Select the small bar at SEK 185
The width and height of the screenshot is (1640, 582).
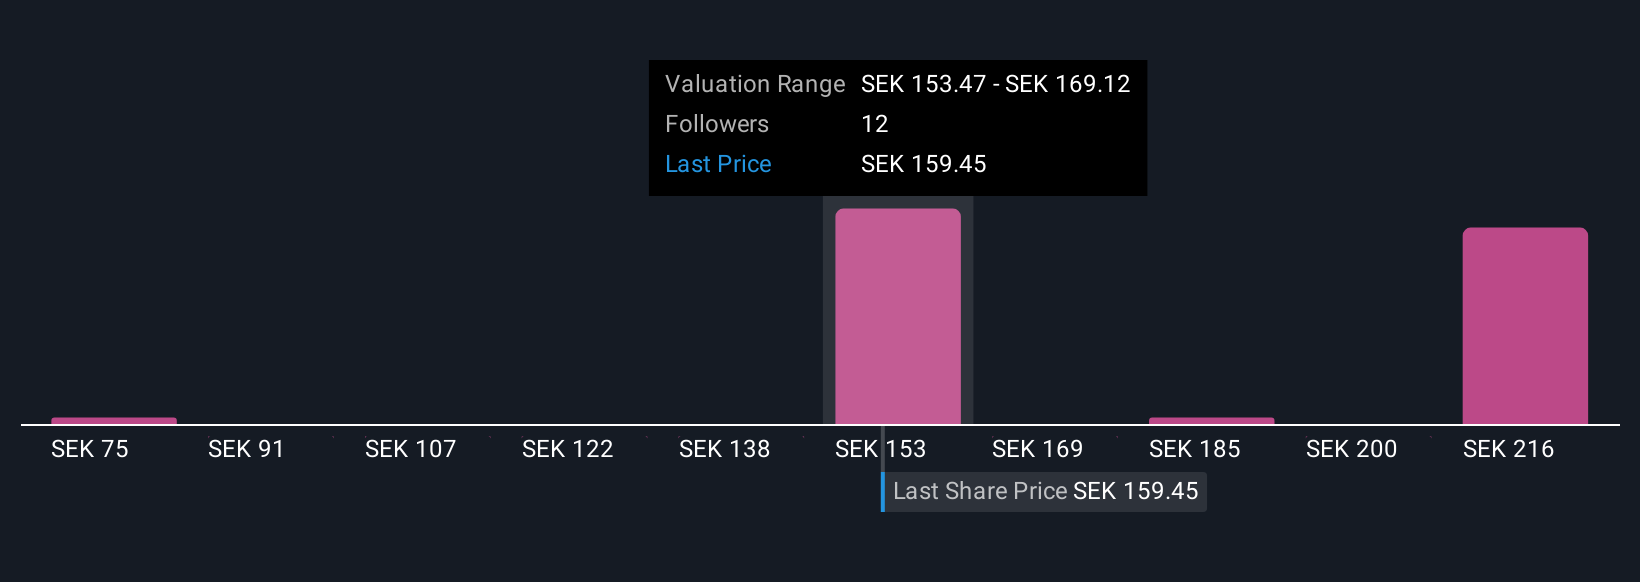1211,421
